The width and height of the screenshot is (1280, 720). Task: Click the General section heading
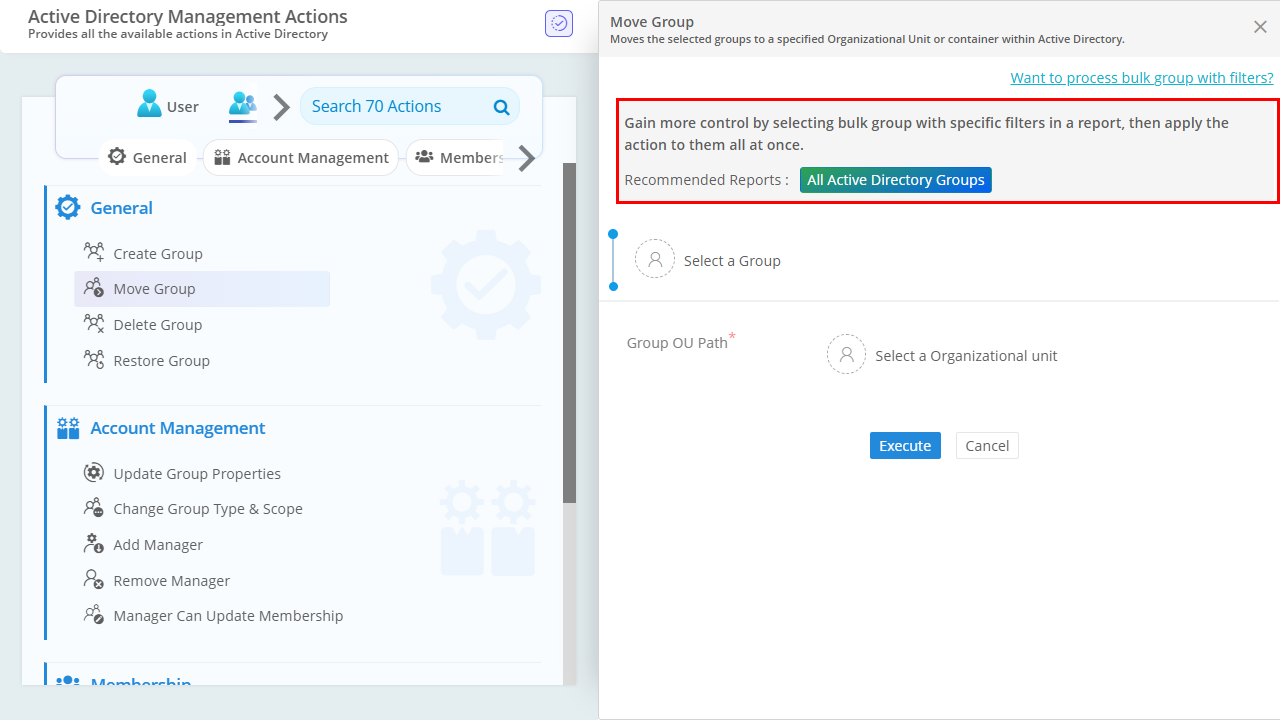(x=122, y=208)
